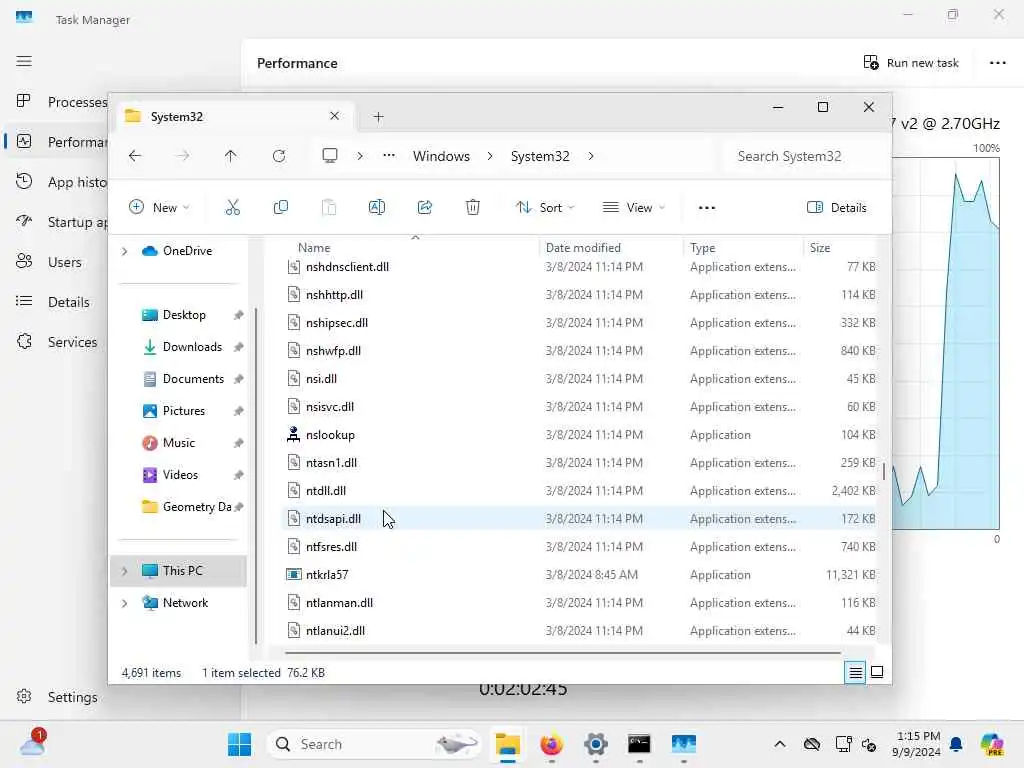Open File Explorer from the taskbar
The height and width of the screenshot is (768, 1024).
[x=507, y=744]
